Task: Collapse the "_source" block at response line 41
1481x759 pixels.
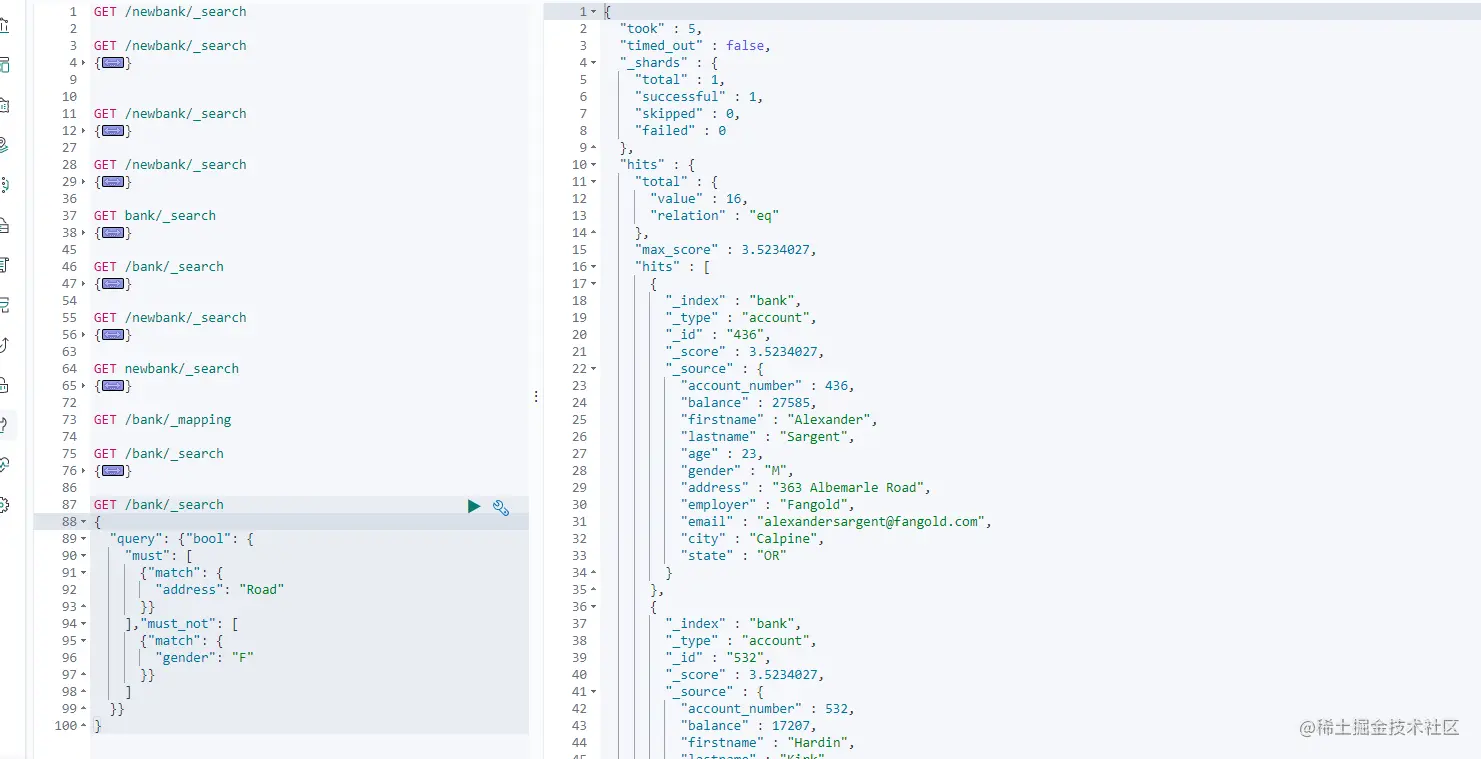Action: tap(594, 692)
